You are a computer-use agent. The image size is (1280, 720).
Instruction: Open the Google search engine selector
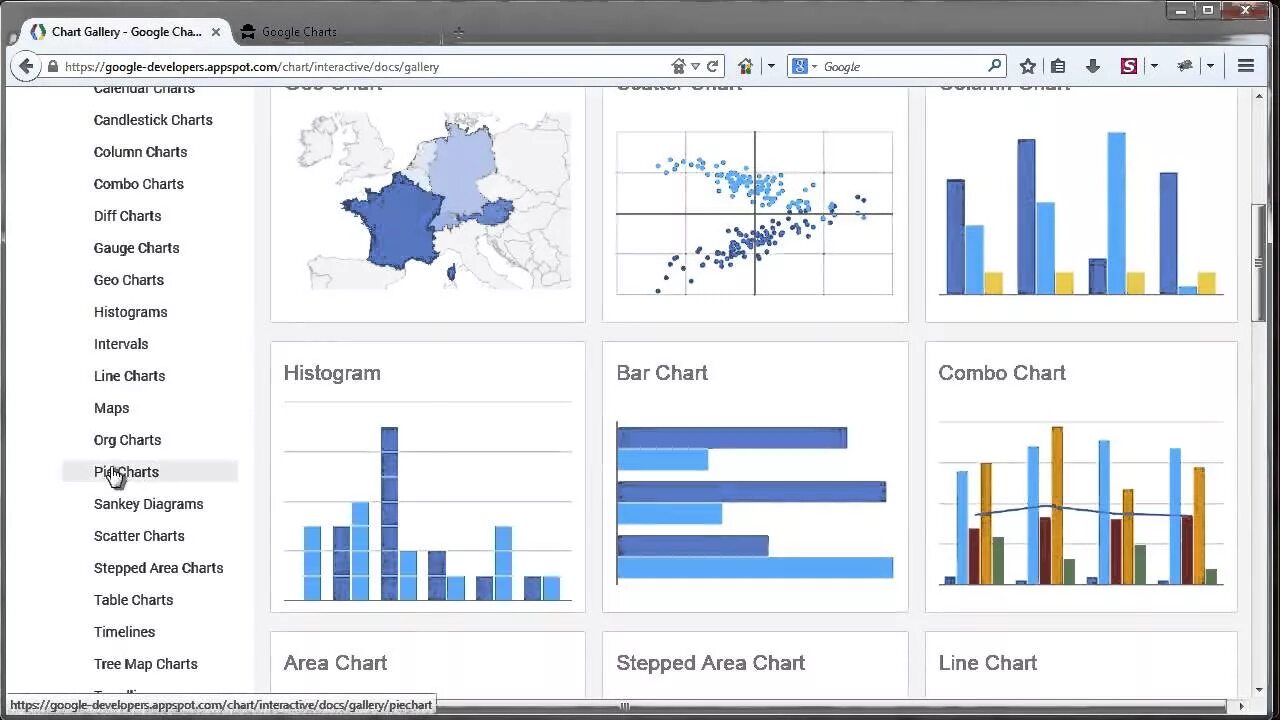[804, 66]
